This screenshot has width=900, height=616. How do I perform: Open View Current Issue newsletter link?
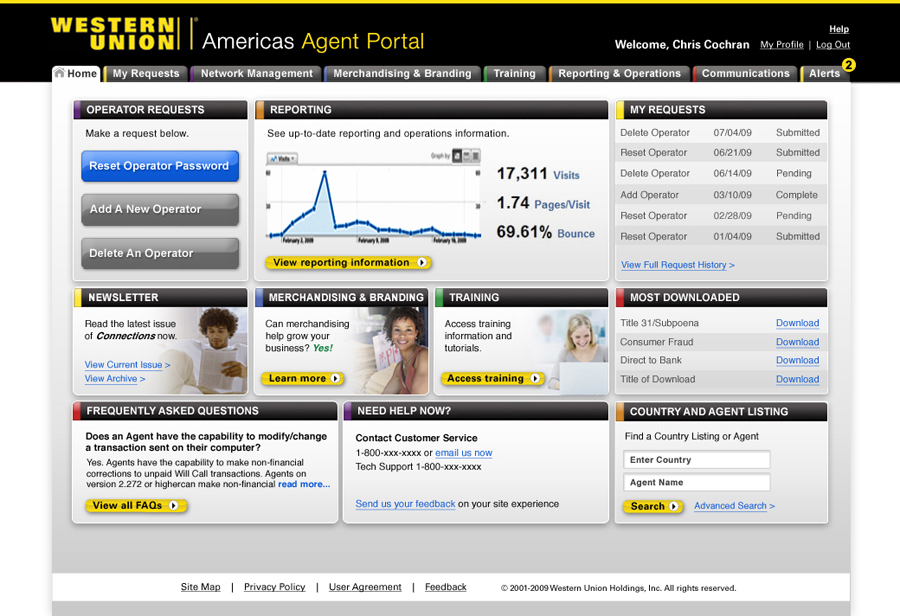tap(127, 365)
